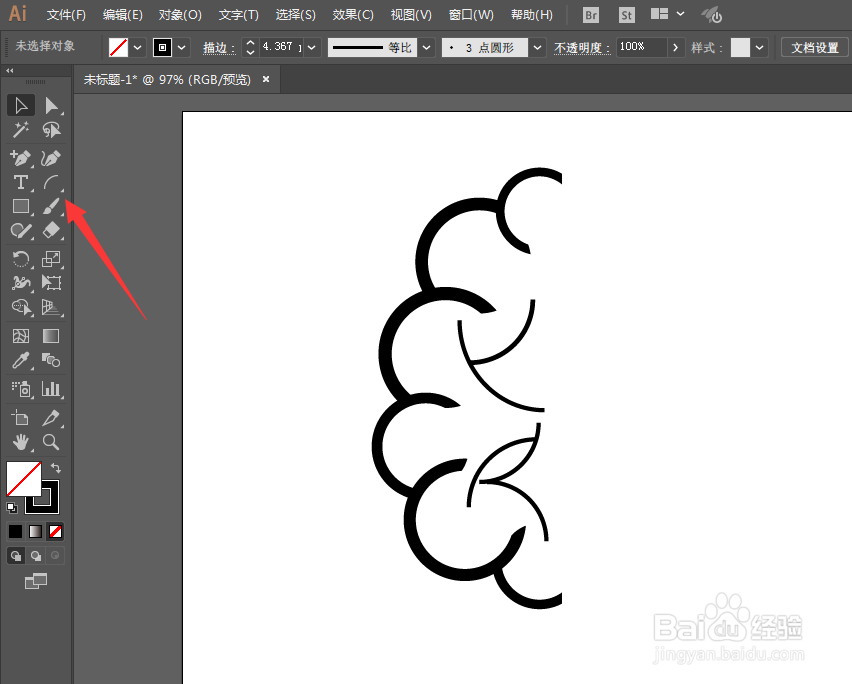Select the Eraser tool
Viewport: 852px width, 684px height.
click(x=52, y=230)
